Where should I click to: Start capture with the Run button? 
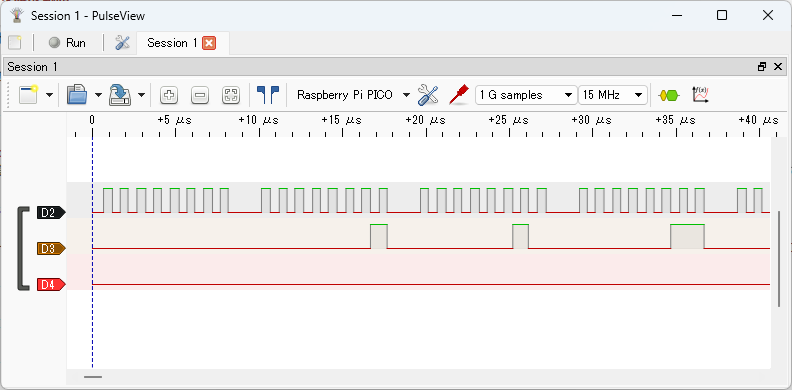(67, 43)
